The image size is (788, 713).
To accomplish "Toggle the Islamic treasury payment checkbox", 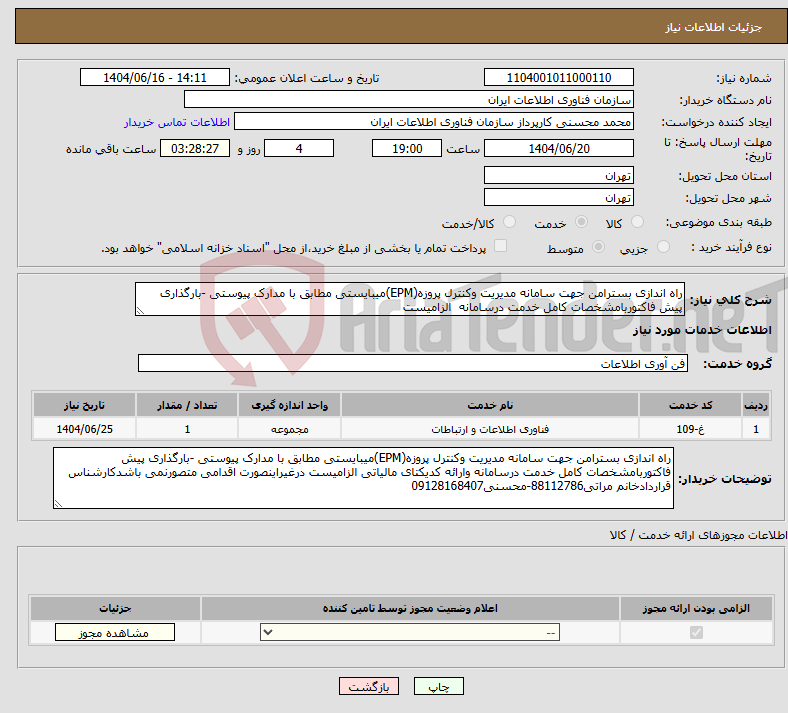I will click(500, 246).
